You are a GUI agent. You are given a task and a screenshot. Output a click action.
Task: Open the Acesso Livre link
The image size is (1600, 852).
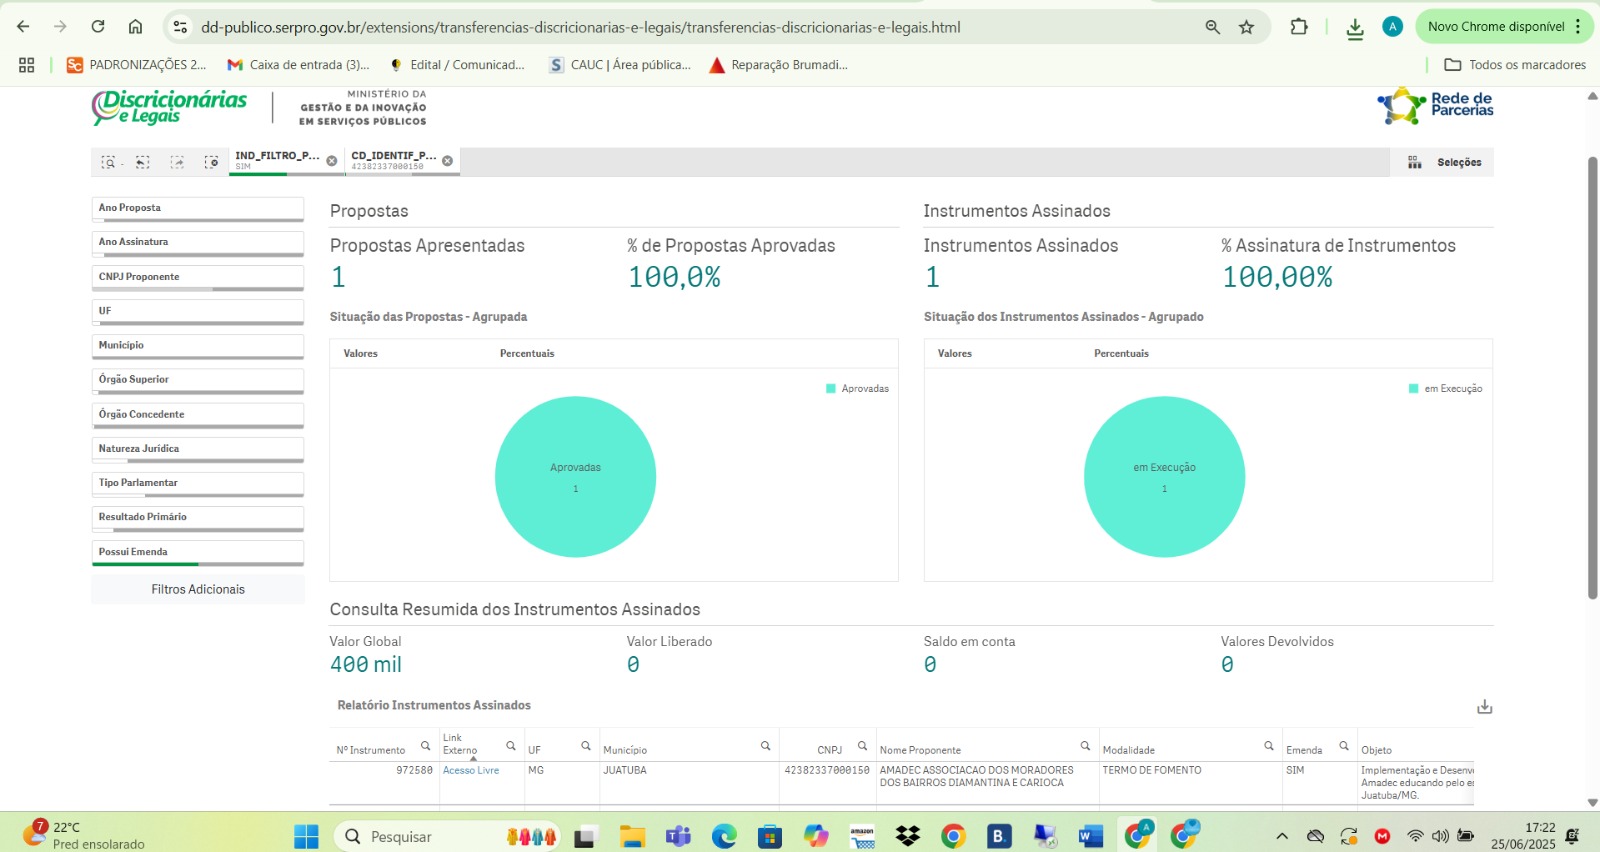pos(471,771)
